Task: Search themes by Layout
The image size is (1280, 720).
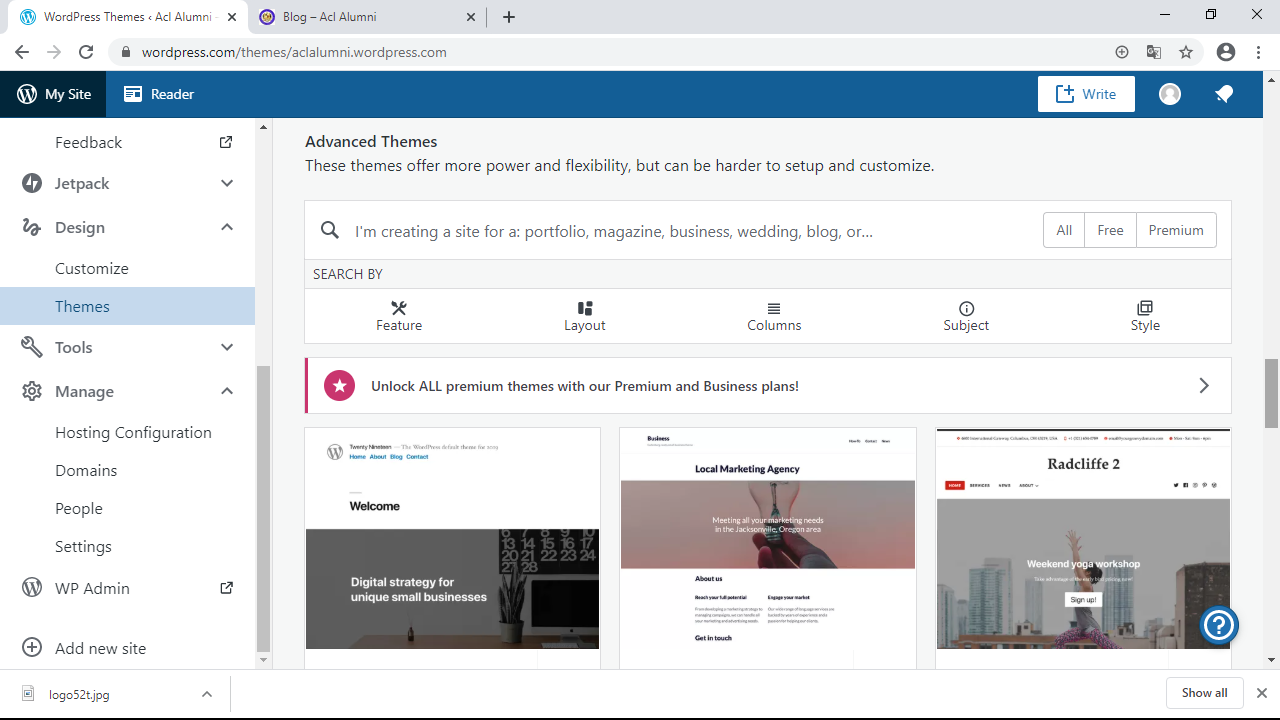Action: click(585, 316)
